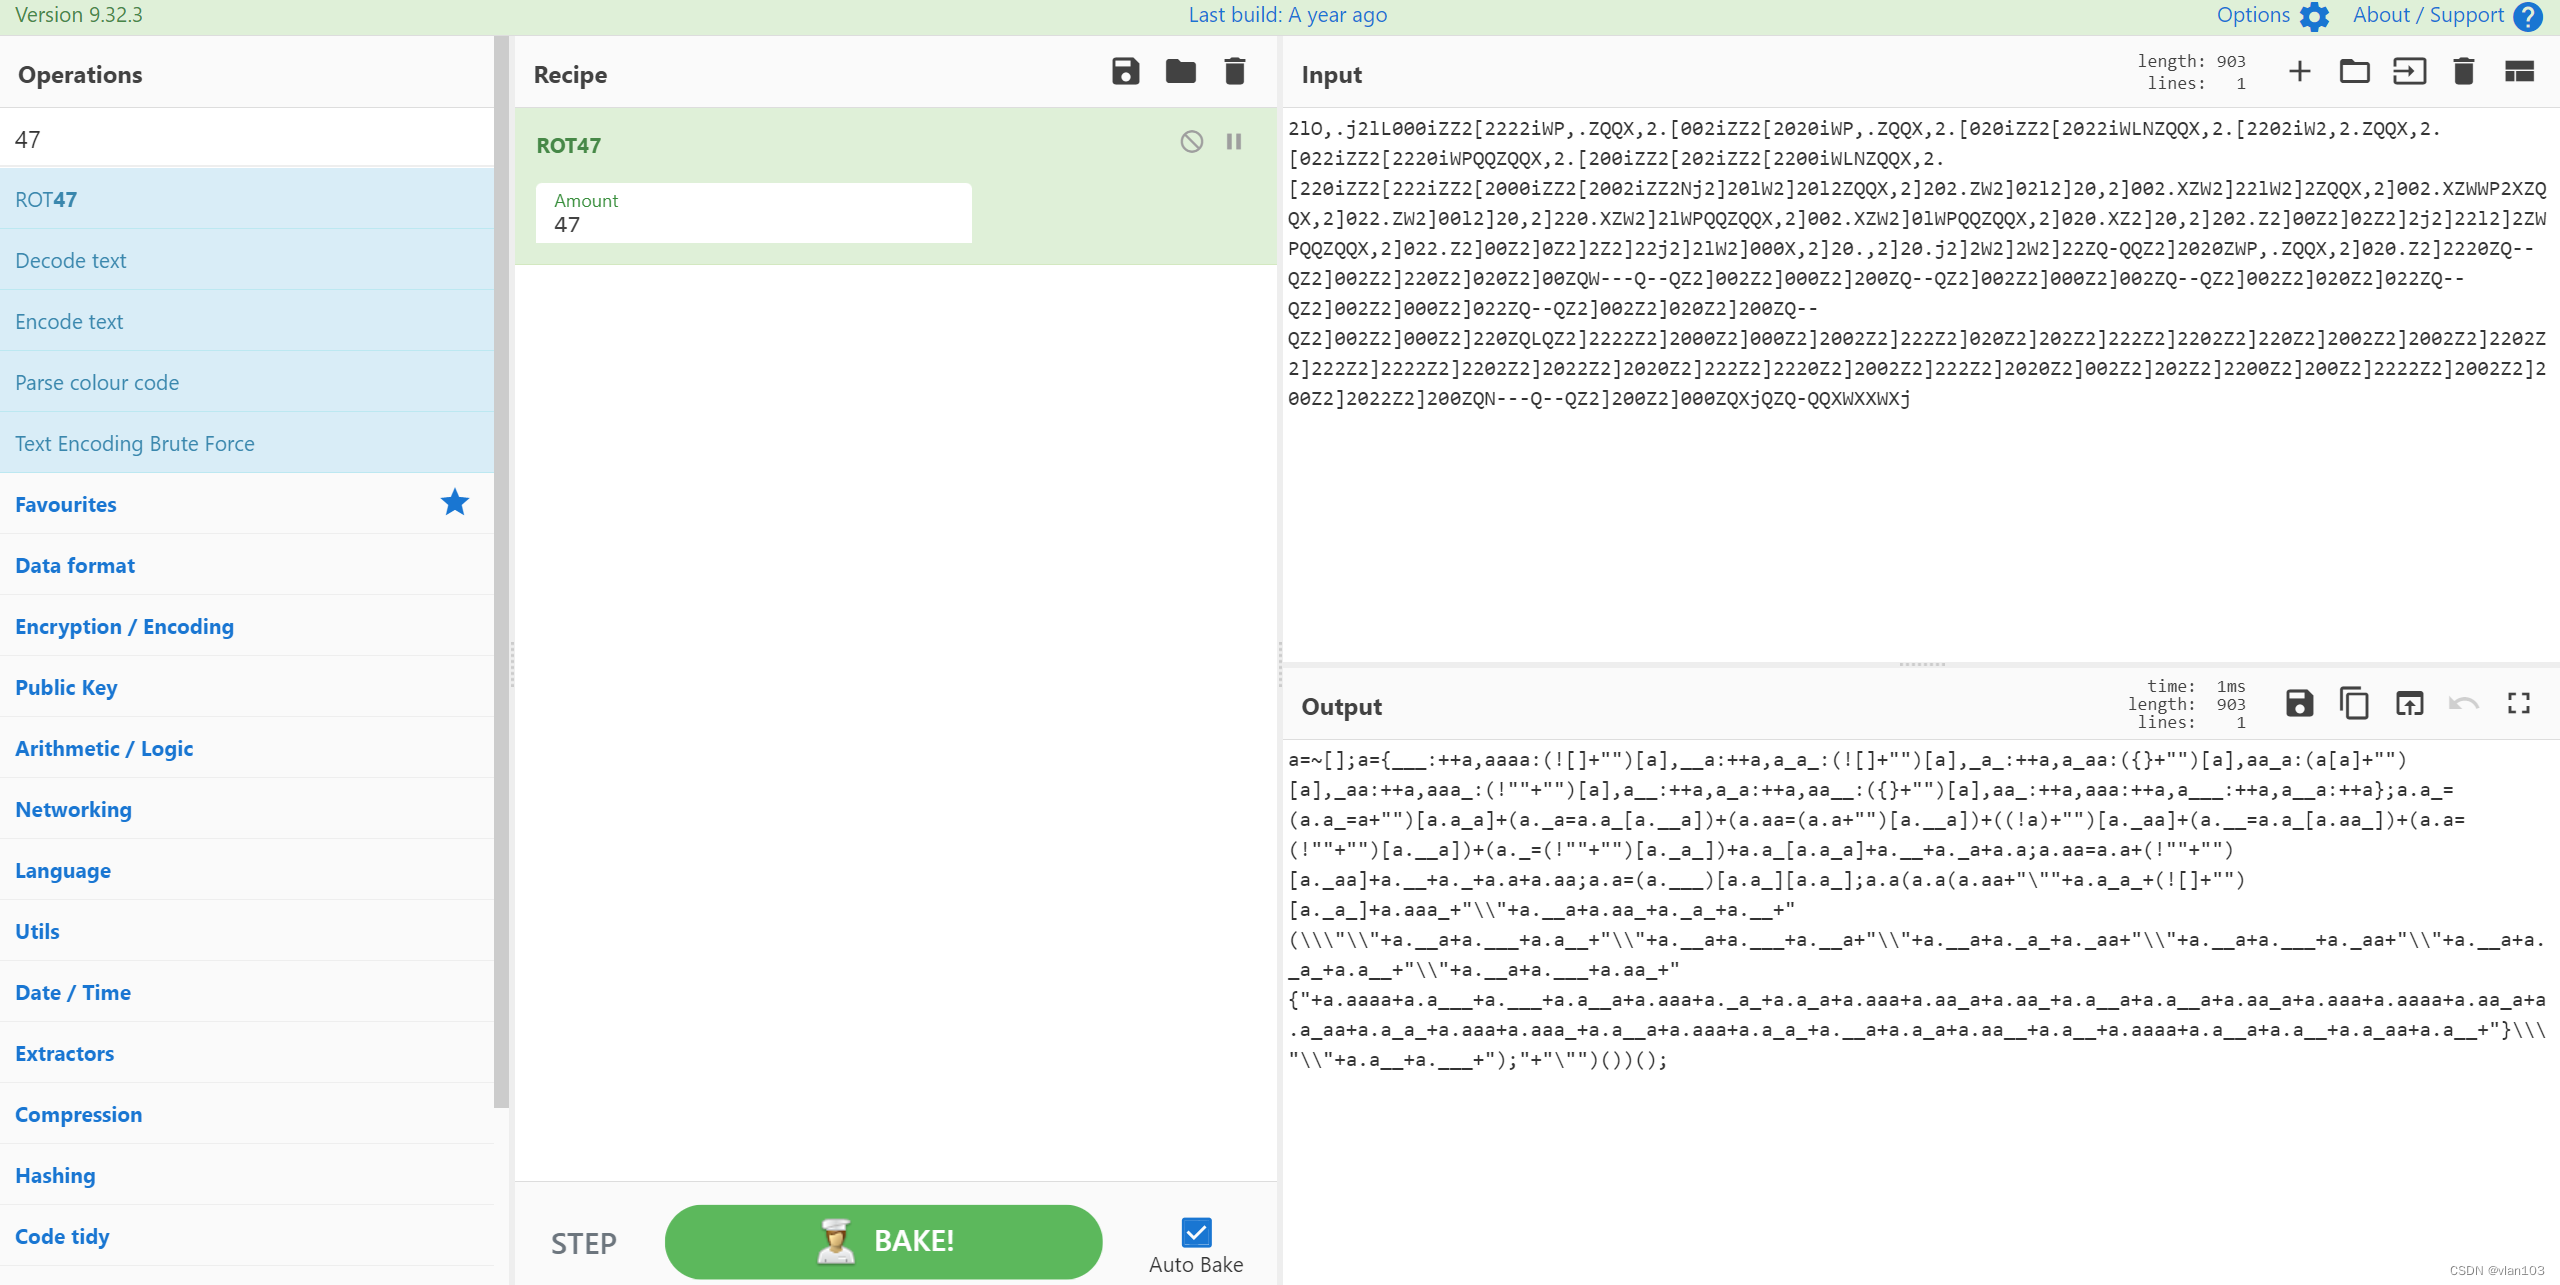Replace input with output icon
Viewport: 2560px width, 1285px height.
click(2409, 703)
